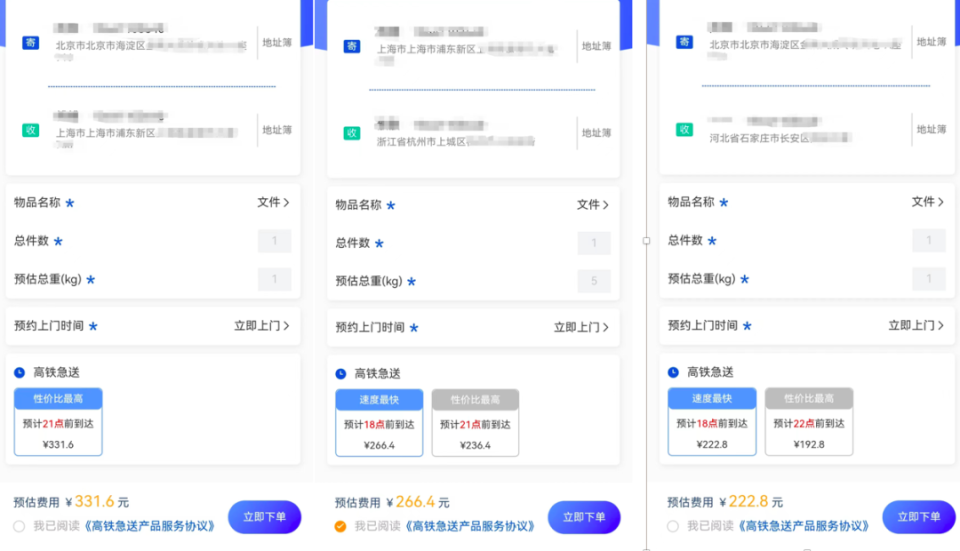Screen dimensions: 960x551
Task: Click 立即下单 for the ¥266.4 order
Action: coord(584,517)
